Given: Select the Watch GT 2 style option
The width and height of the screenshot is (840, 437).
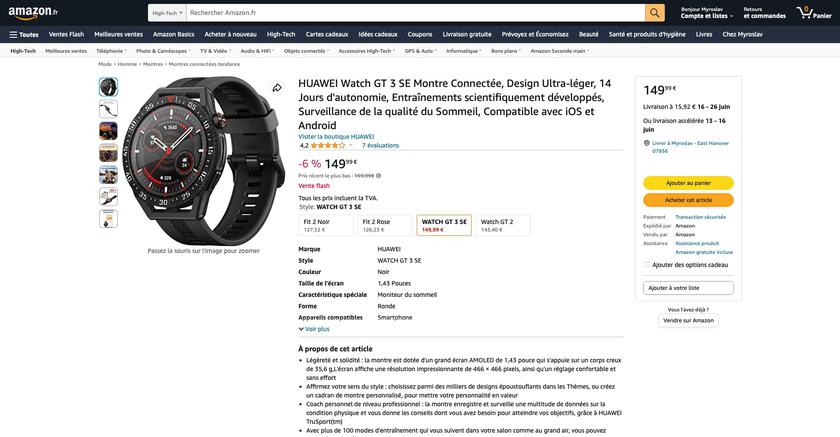Looking at the screenshot, I should 503,225.
